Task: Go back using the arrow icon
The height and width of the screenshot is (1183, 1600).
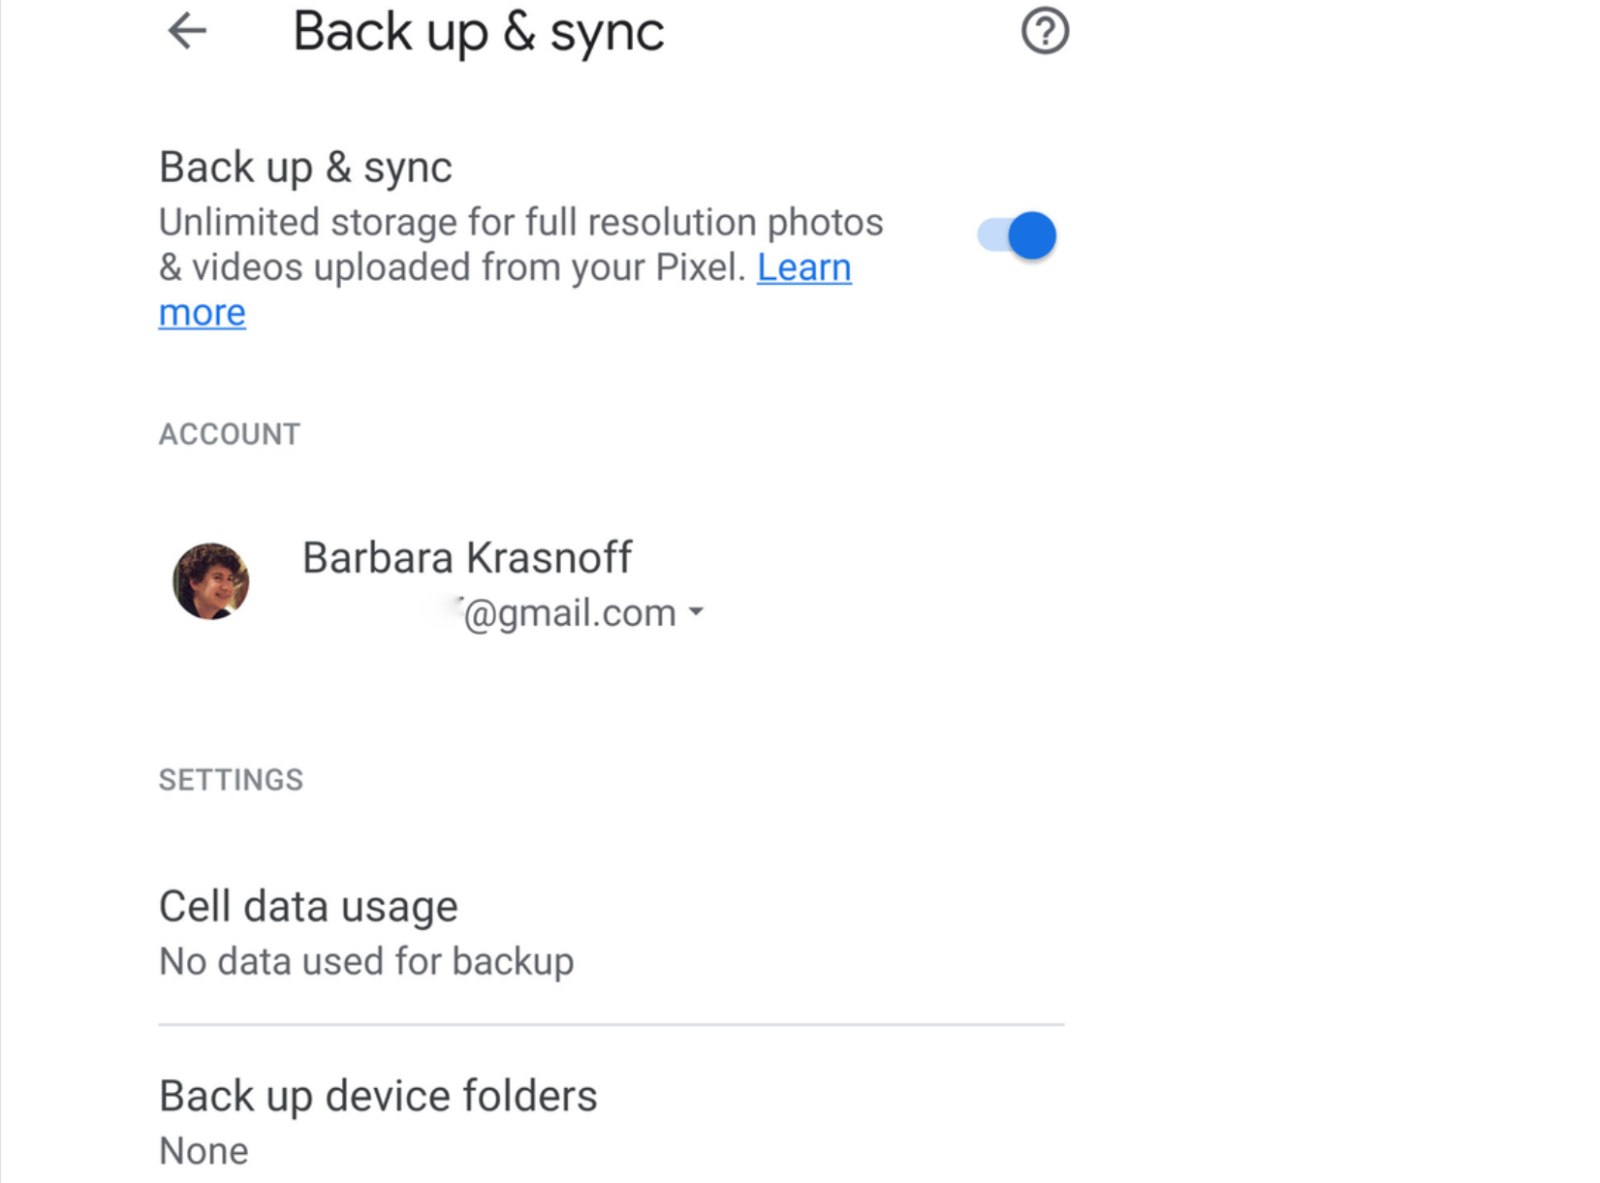Action: pos(187,31)
